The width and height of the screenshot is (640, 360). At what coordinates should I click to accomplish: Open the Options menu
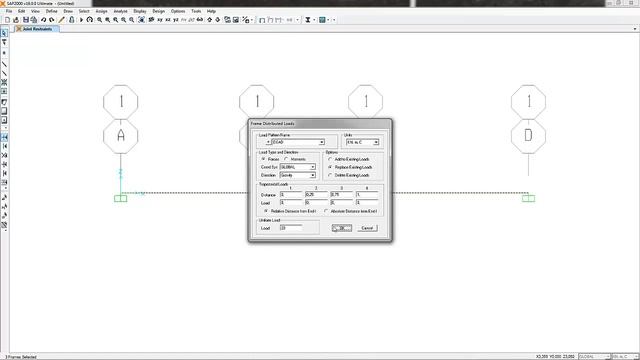click(x=178, y=11)
